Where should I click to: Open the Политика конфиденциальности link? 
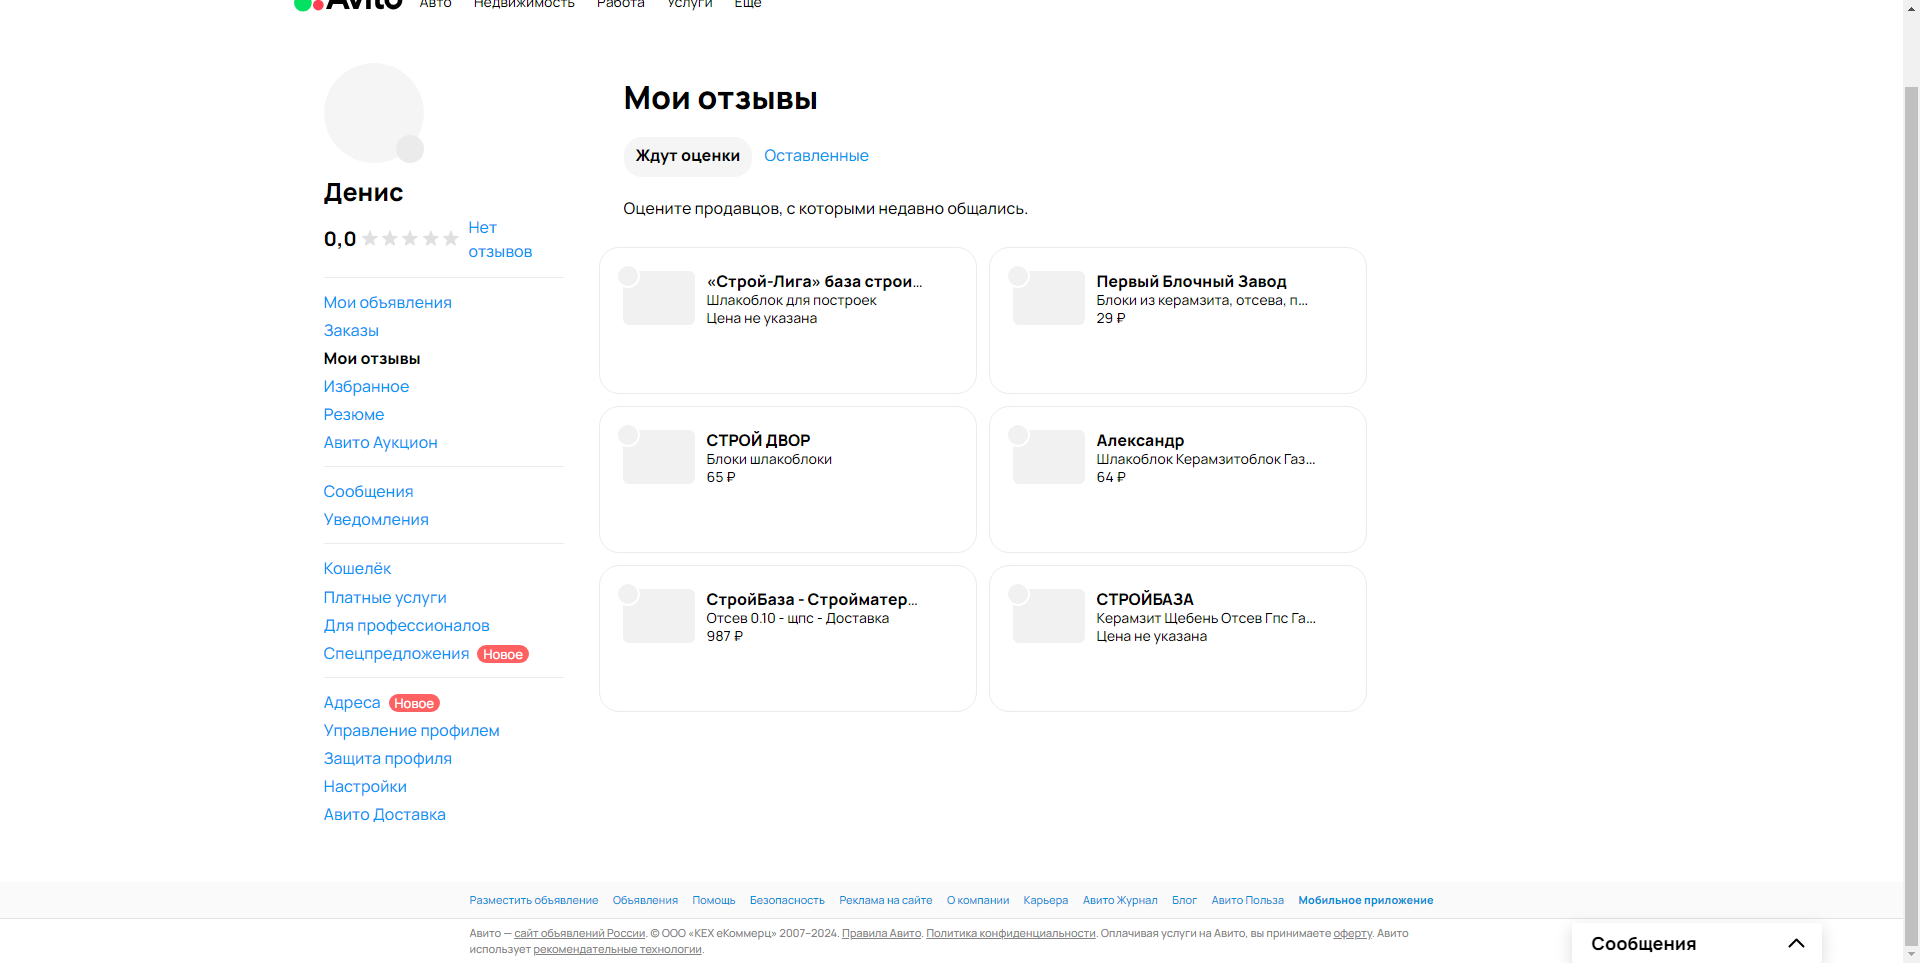[x=1011, y=934]
